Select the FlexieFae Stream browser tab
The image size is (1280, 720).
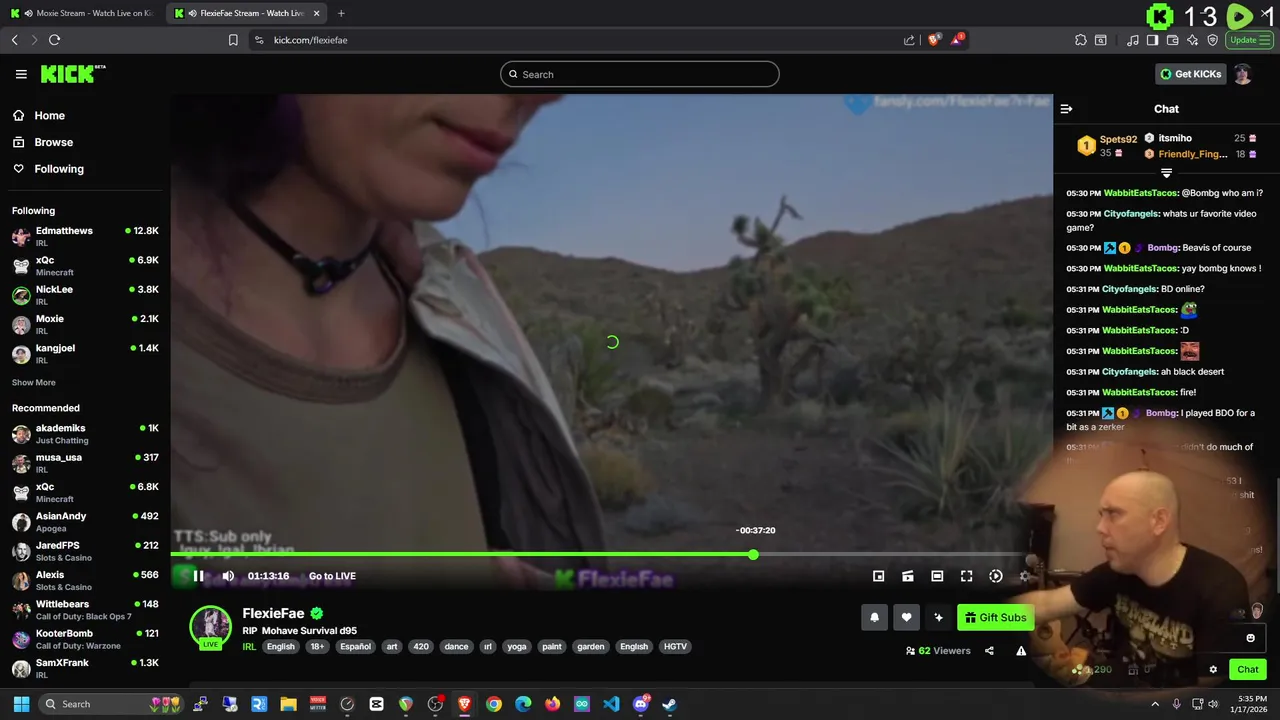coord(245,13)
